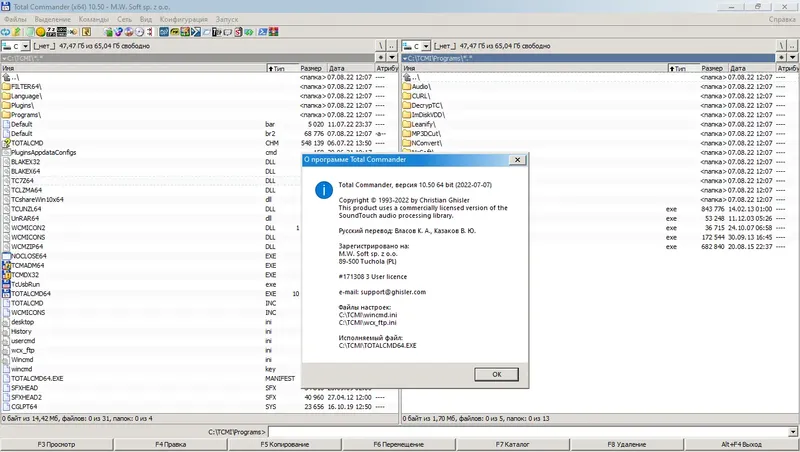This screenshot has height=452, width=800.
Task: Click the green double-arrow sync toolbar icon
Action: pos(248,32)
